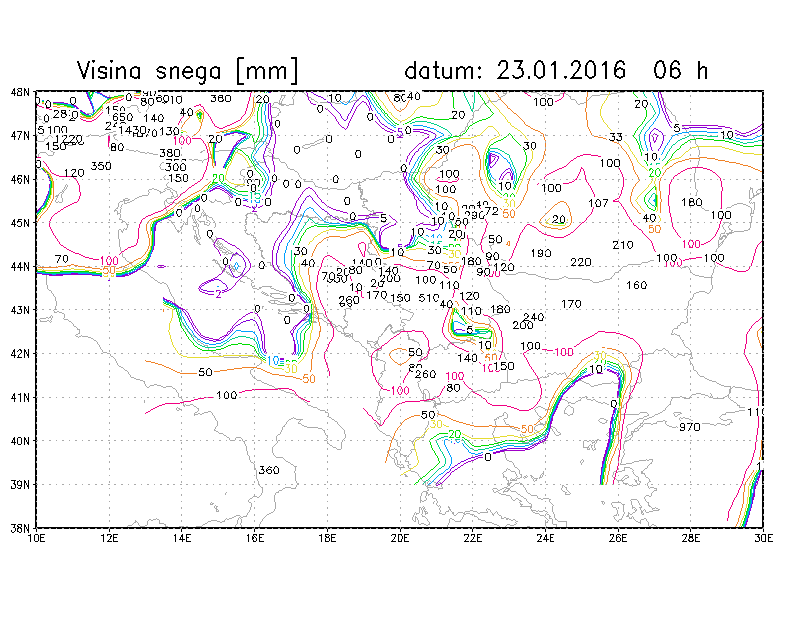
Task: Click the '42N' latitude axis label
Action: click(20, 354)
